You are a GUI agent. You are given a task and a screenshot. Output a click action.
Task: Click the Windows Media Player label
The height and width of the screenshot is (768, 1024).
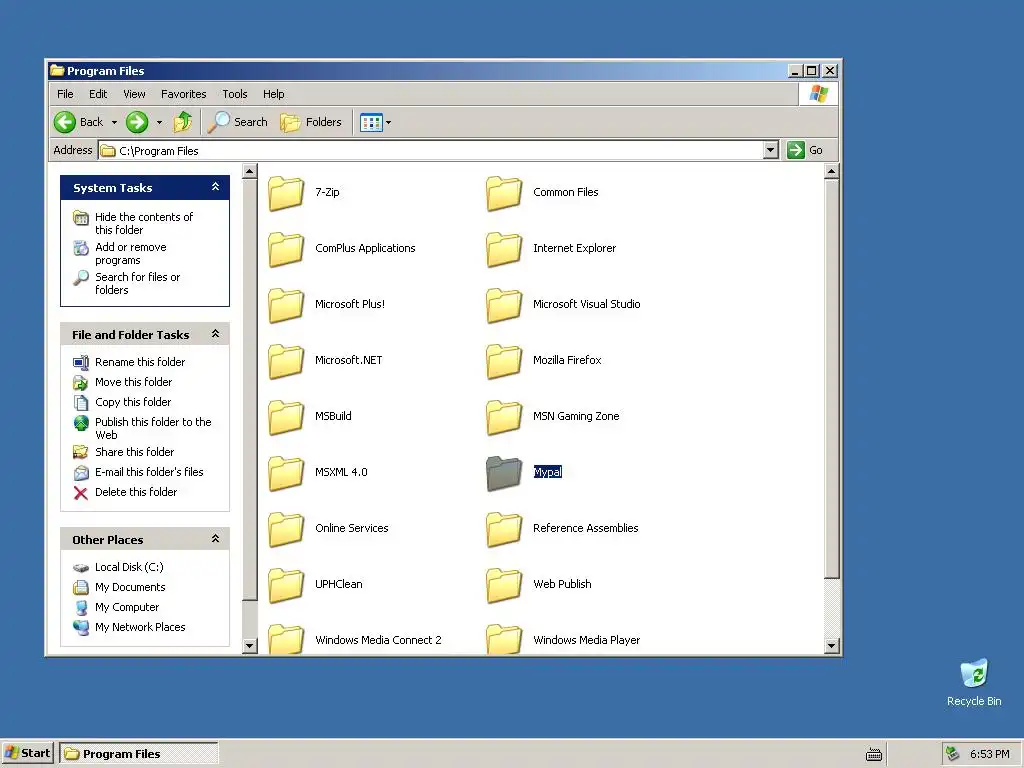586,640
